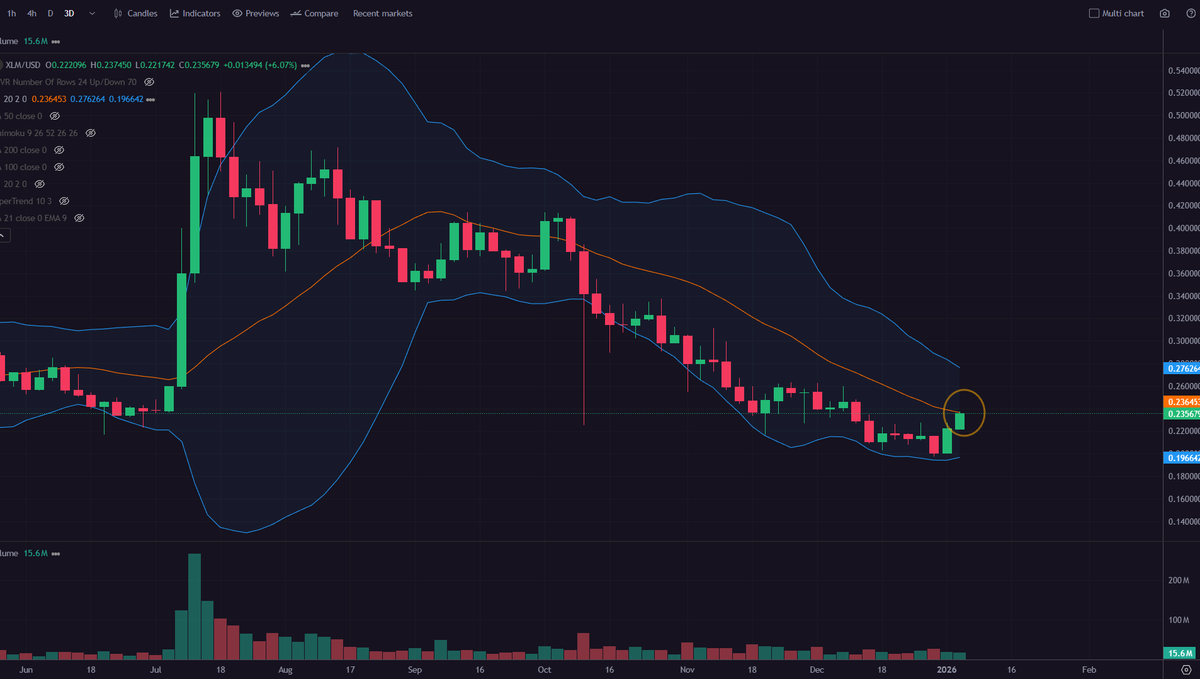Switch to the 1h timeframe tab

tap(9, 13)
